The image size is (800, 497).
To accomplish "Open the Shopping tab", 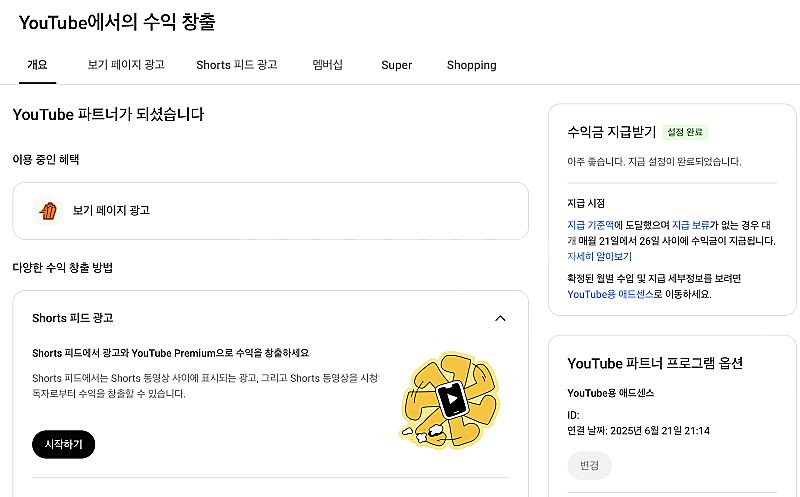I will pyautogui.click(x=471, y=65).
